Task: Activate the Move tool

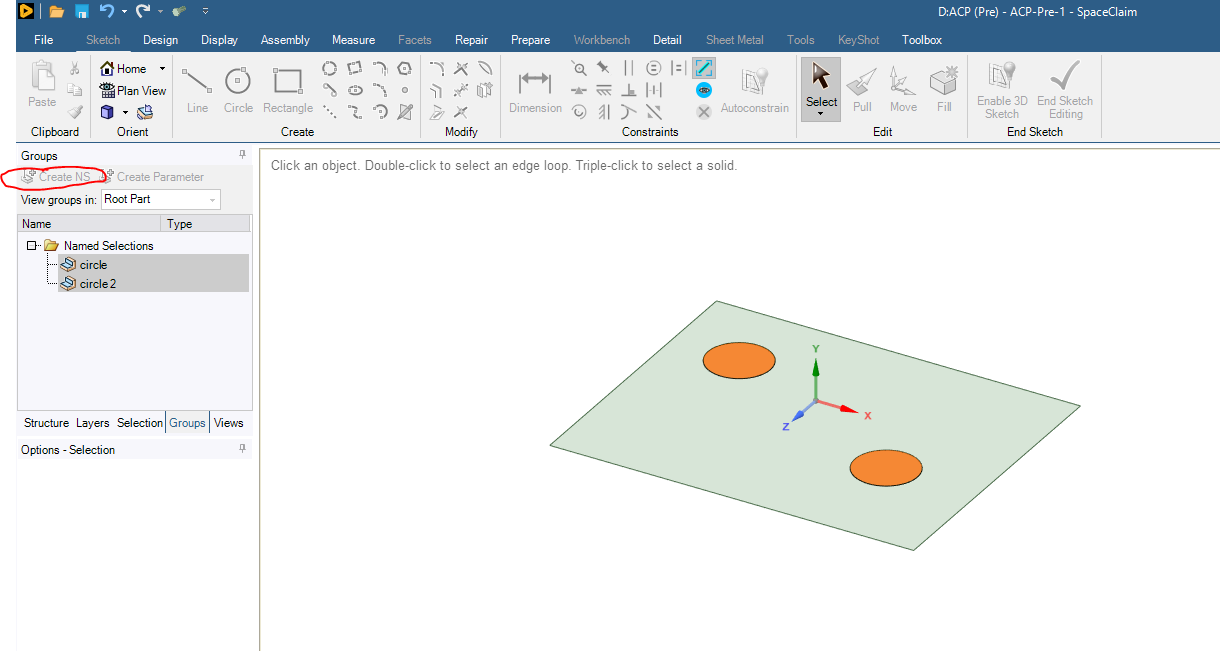Action: coord(903,90)
